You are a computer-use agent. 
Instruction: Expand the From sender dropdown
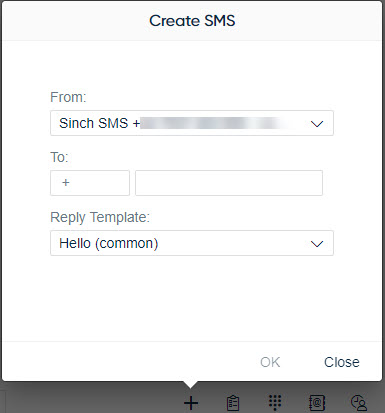coord(192,123)
